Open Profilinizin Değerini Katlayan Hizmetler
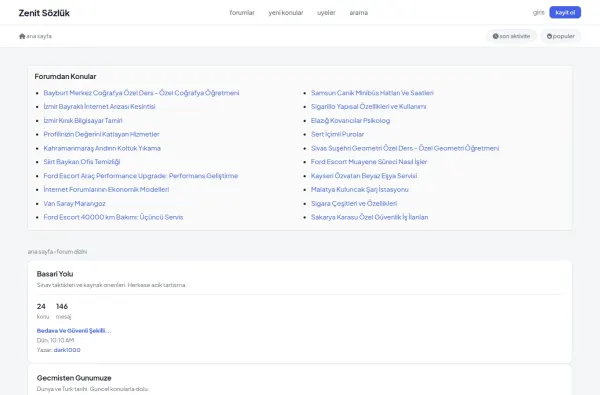The width and height of the screenshot is (600, 395). pos(101,134)
